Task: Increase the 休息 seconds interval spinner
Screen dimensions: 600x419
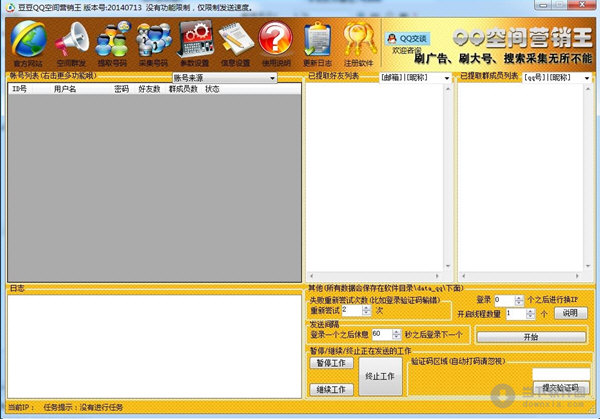Action: (x=397, y=332)
